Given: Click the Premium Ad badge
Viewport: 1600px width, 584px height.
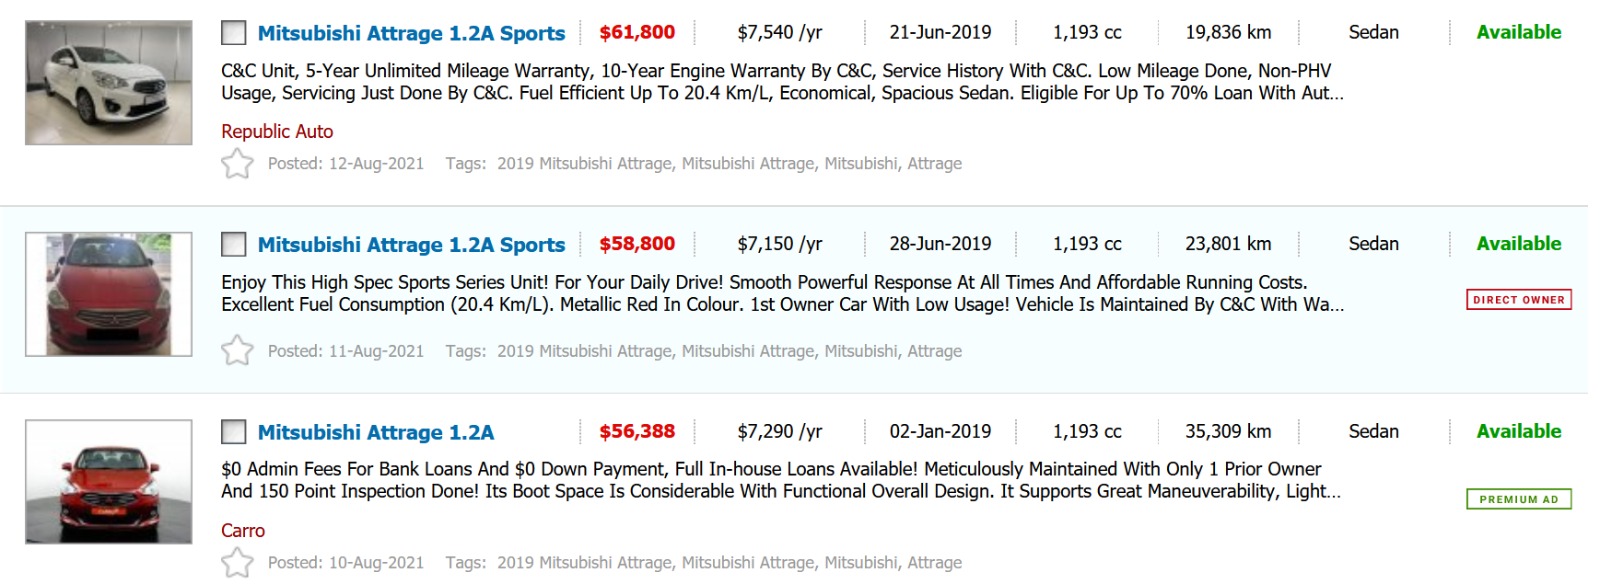Looking at the screenshot, I should pos(1518,499).
